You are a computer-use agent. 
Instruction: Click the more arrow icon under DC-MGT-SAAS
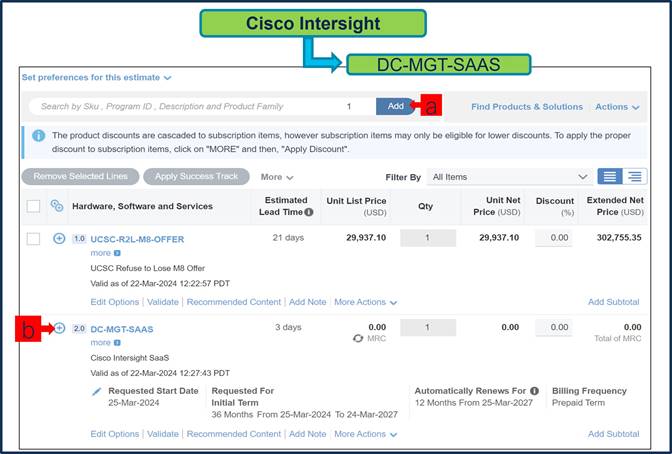click(117, 343)
